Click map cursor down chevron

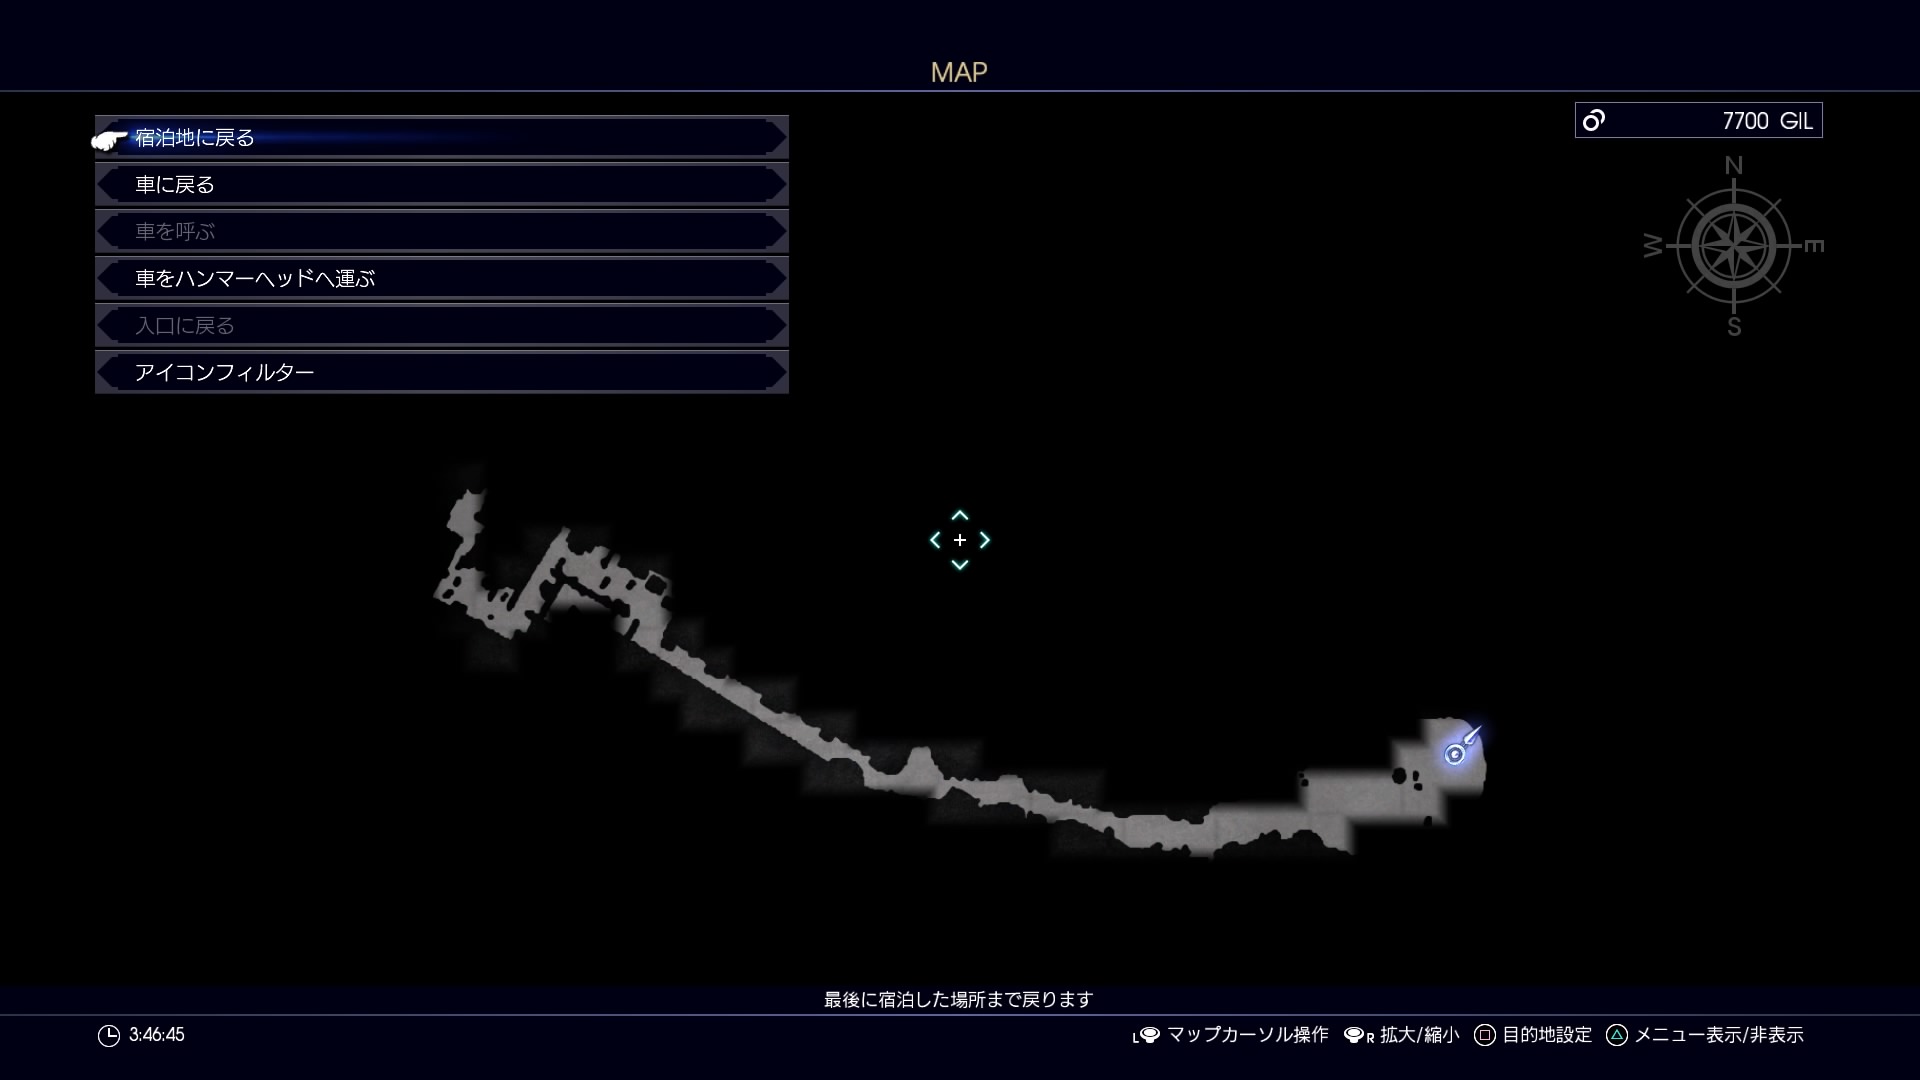tap(960, 565)
